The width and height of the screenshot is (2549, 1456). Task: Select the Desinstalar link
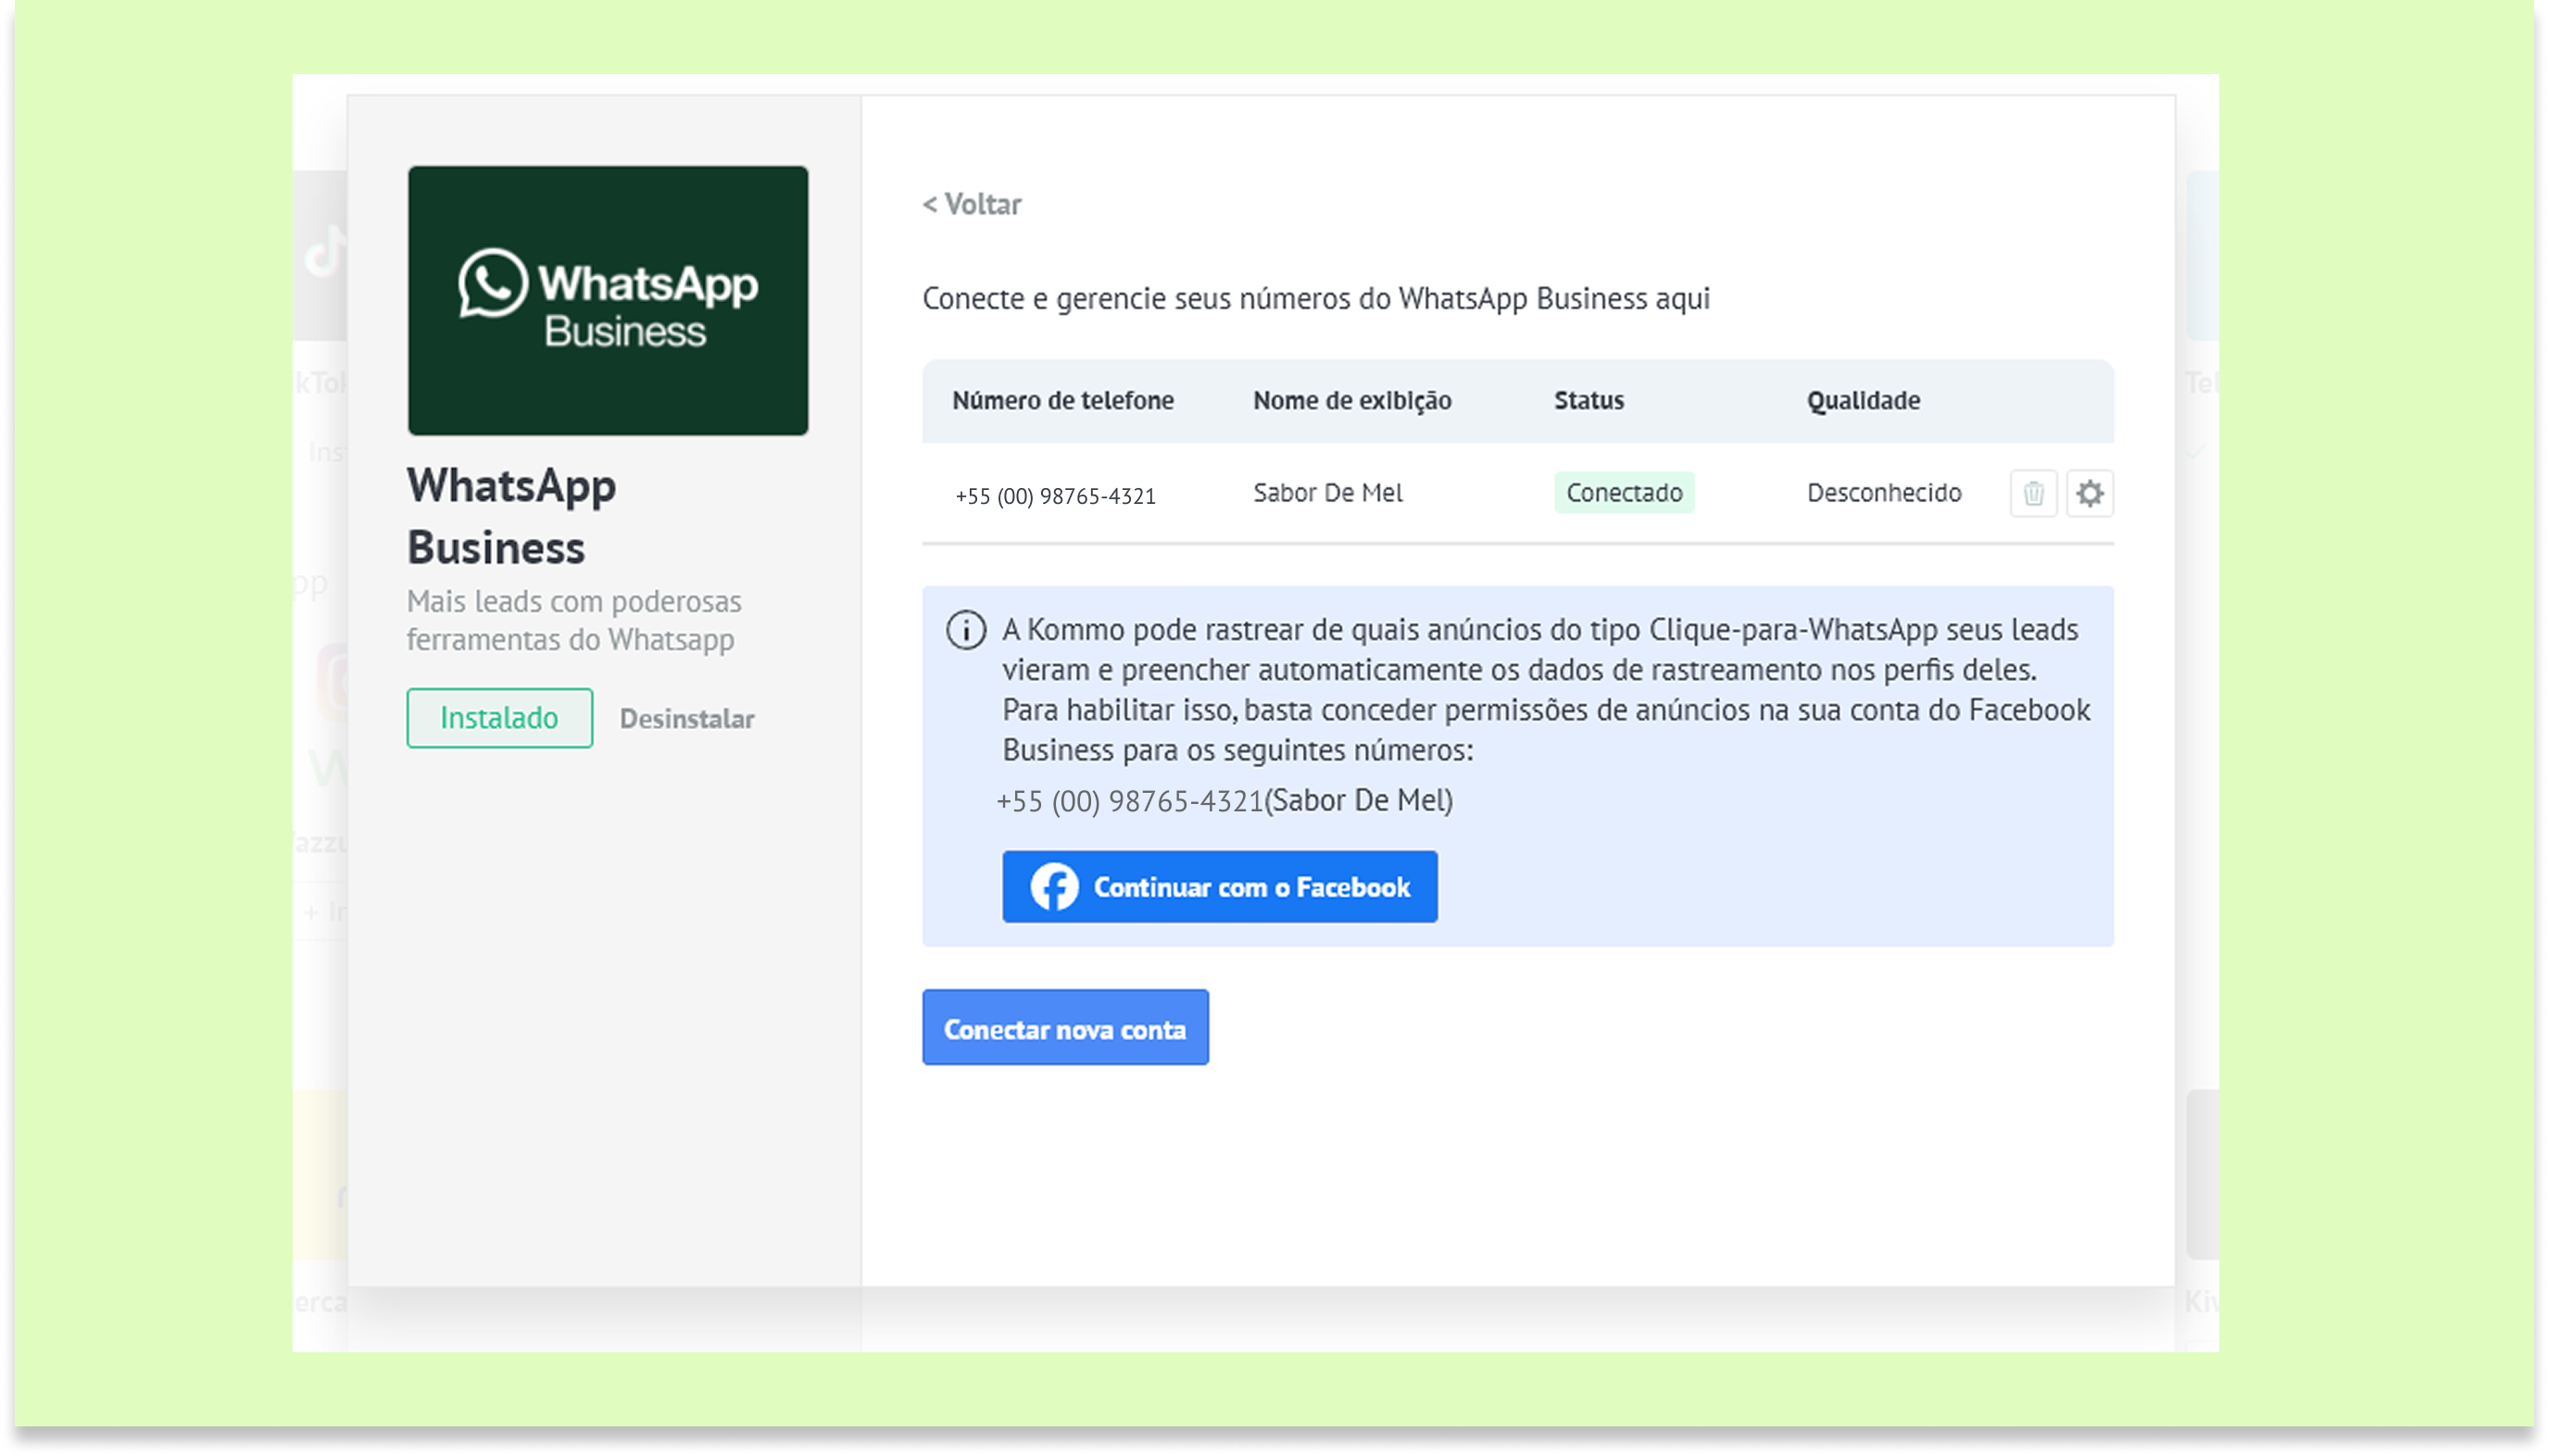point(687,718)
